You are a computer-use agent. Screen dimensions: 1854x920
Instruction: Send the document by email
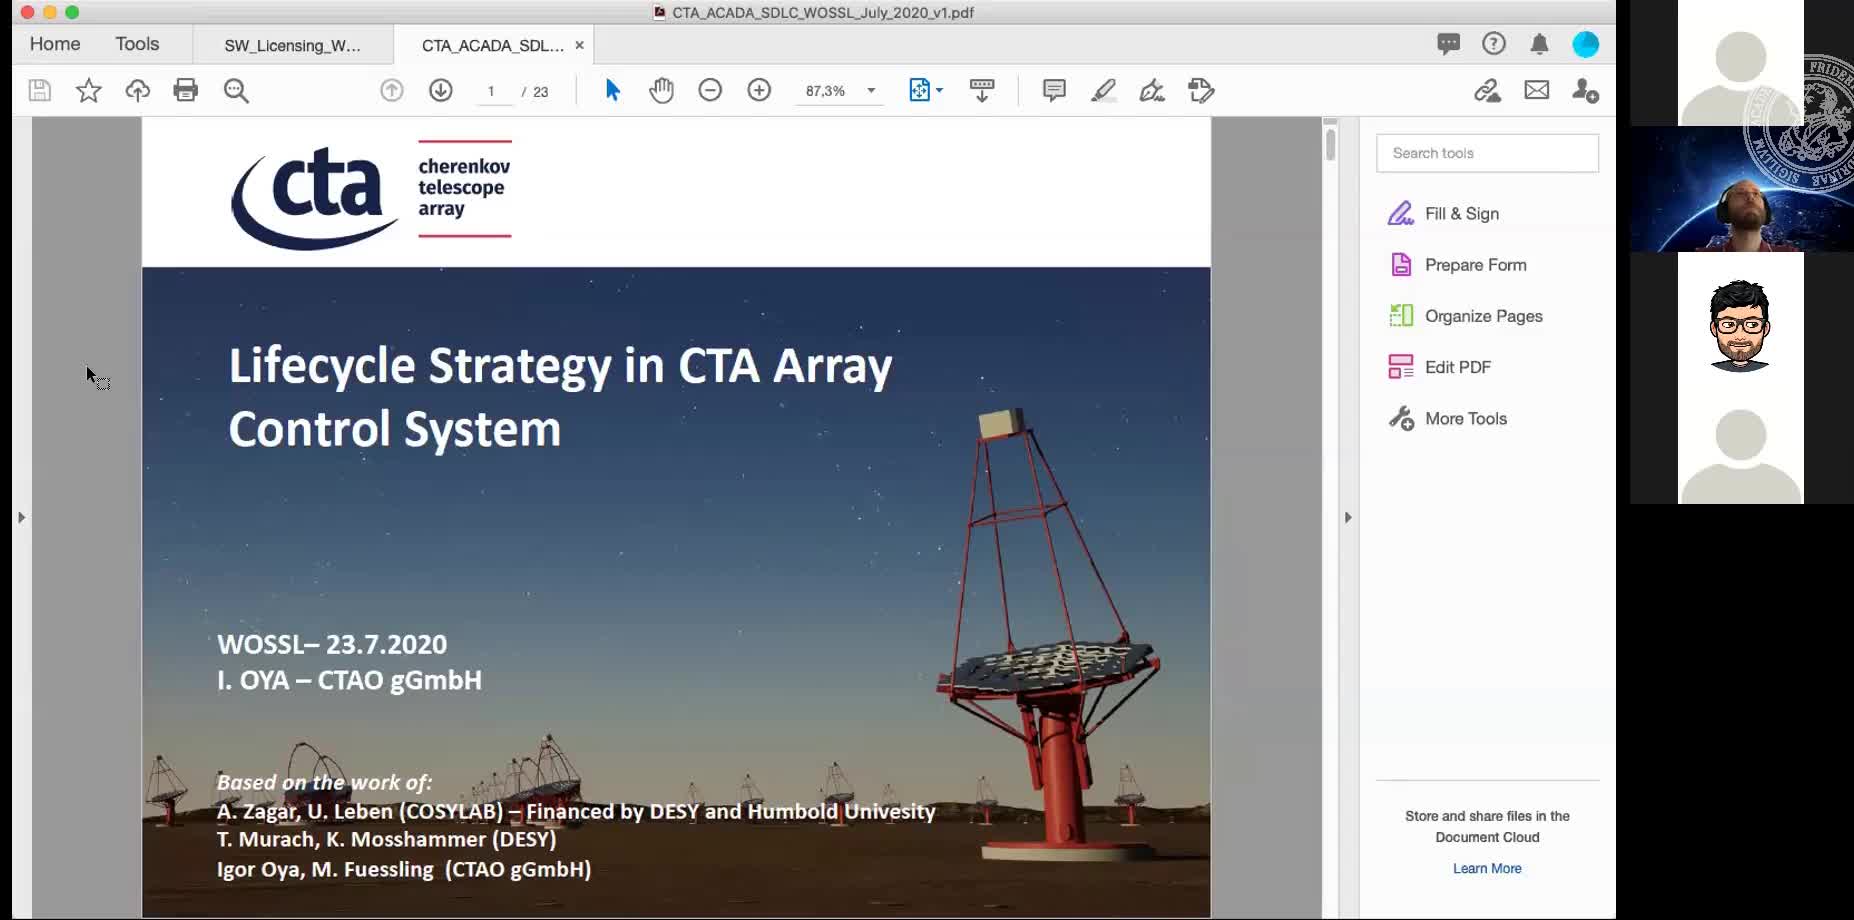tap(1537, 90)
